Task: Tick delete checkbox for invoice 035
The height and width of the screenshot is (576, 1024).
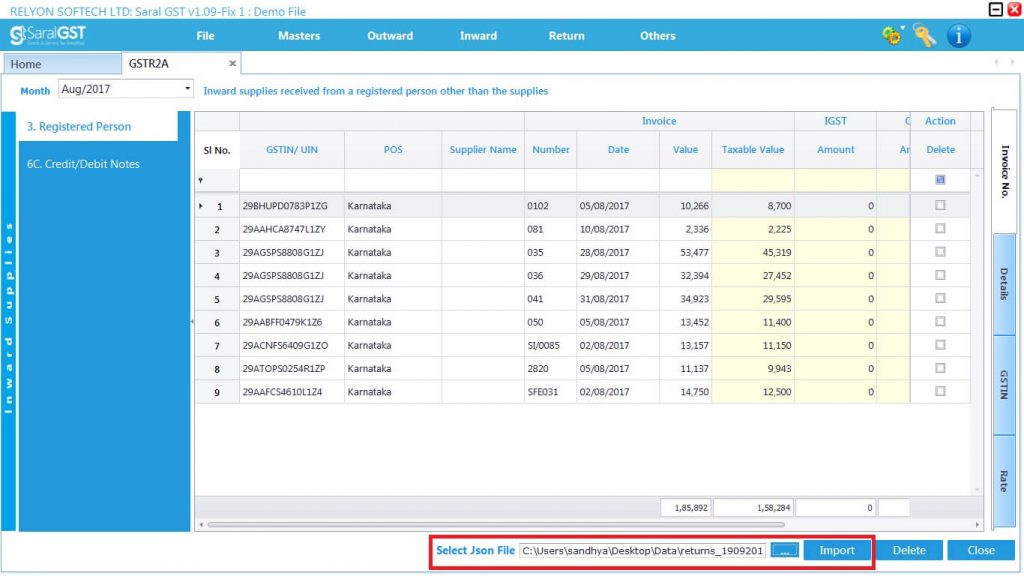Action: (x=940, y=251)
